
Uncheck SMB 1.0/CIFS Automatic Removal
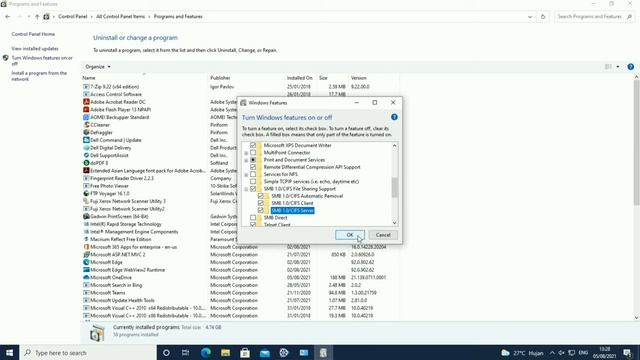(x=260, y=196)
